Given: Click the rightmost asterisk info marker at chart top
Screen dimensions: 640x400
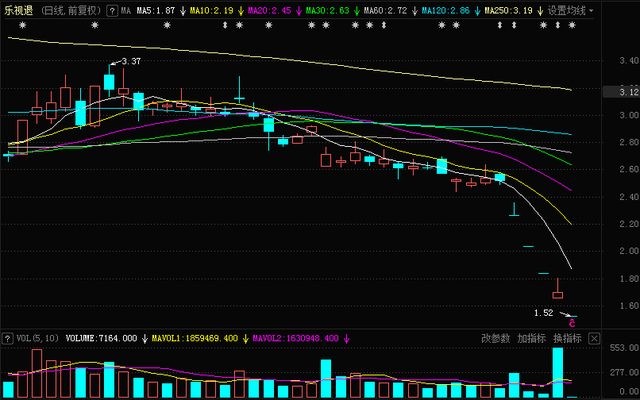Looking at the screenshot, I should coord(572,26).
